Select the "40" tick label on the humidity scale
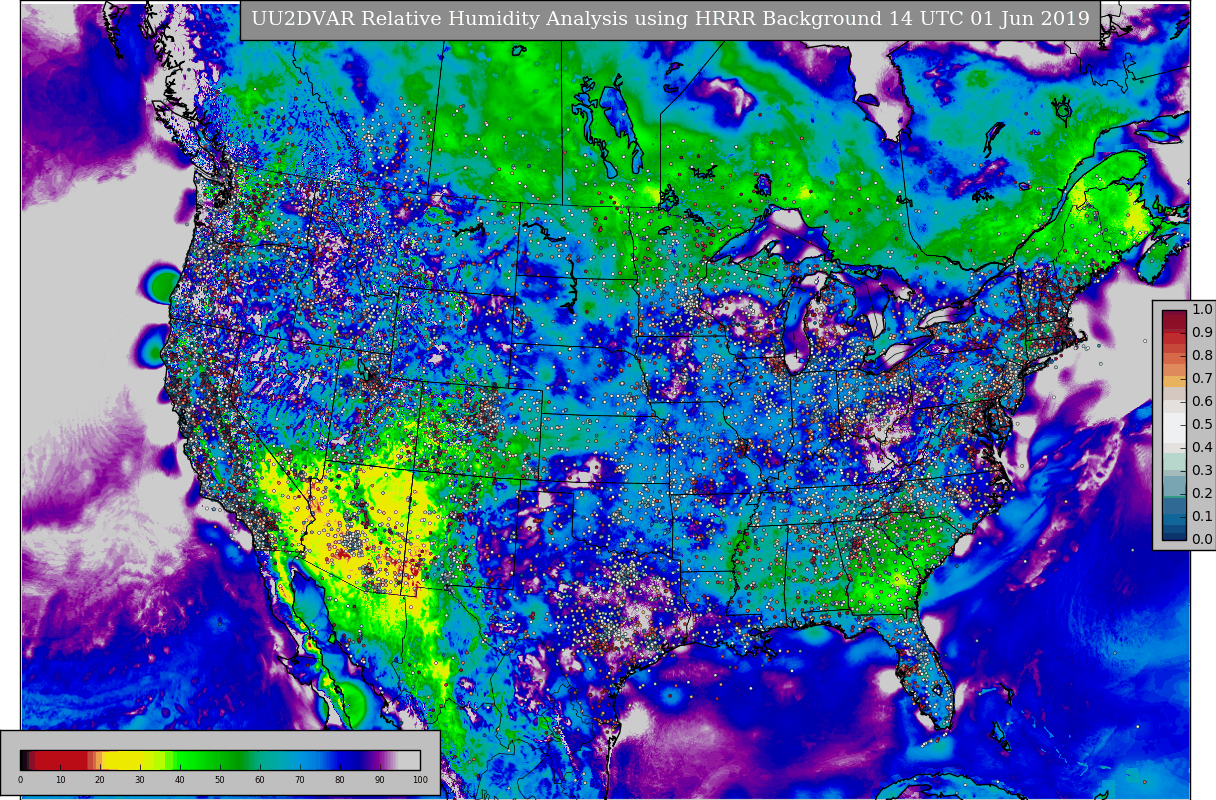1216x800 pixels. pyautogui.click(x=180, y=780)
